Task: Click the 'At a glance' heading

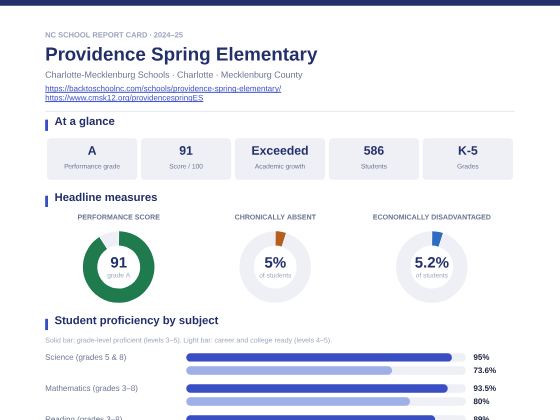Action: coord(85,121)
